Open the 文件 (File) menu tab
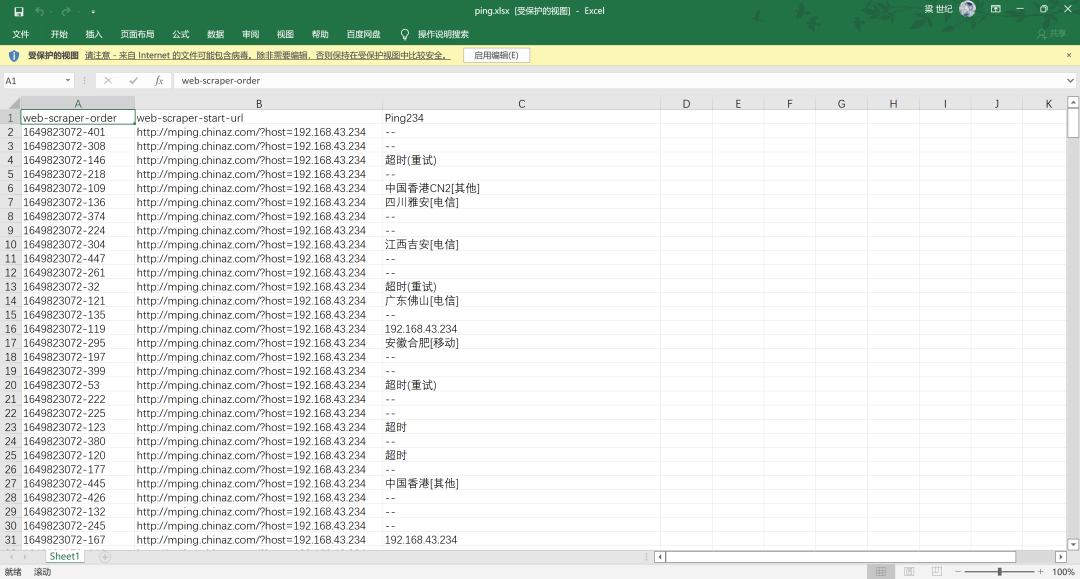This screenshot has height=579, width=1080. coord(21,34)
